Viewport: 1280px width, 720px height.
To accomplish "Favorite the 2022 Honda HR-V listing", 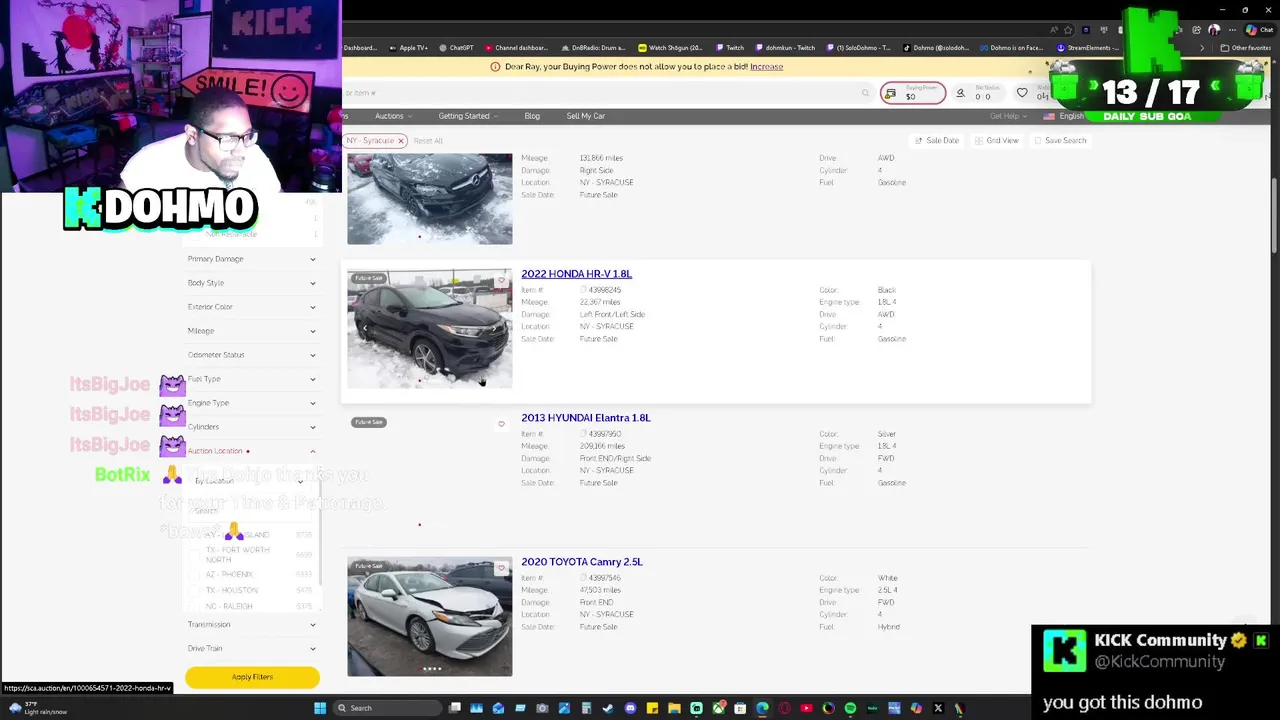I will pyautogui.click(x=501, y=280).
